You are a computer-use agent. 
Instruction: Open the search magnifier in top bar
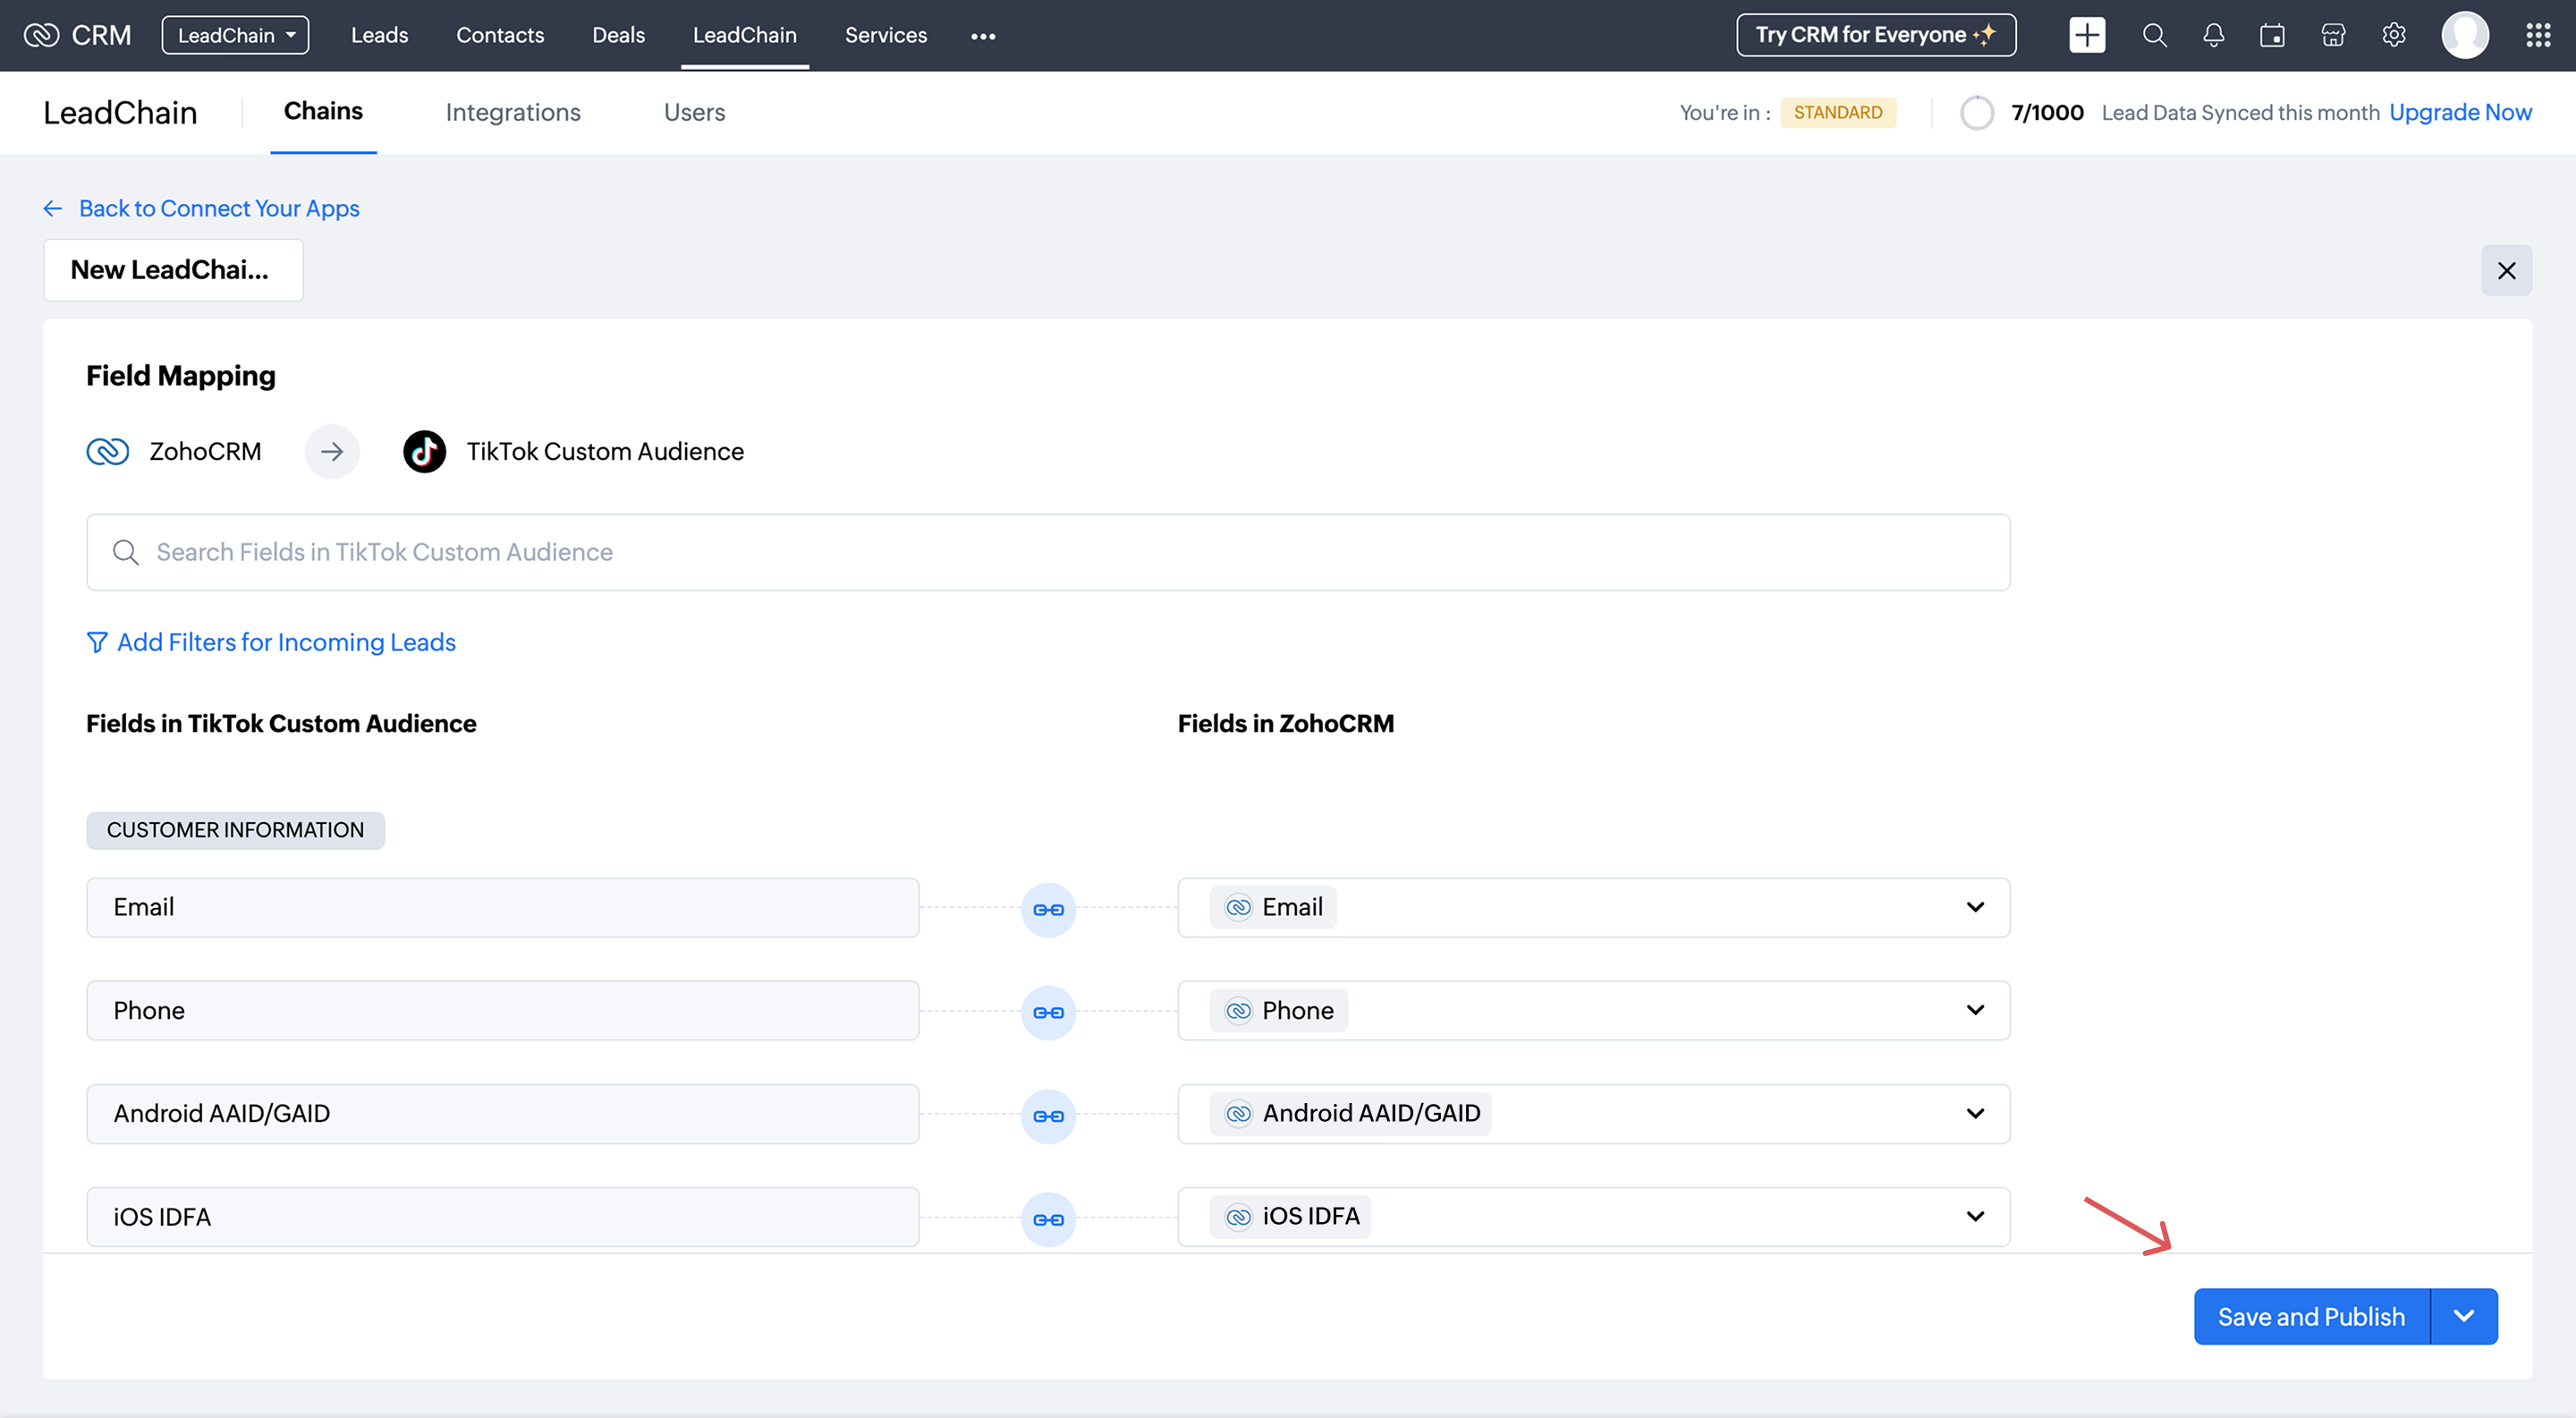tap(2154, 35)
